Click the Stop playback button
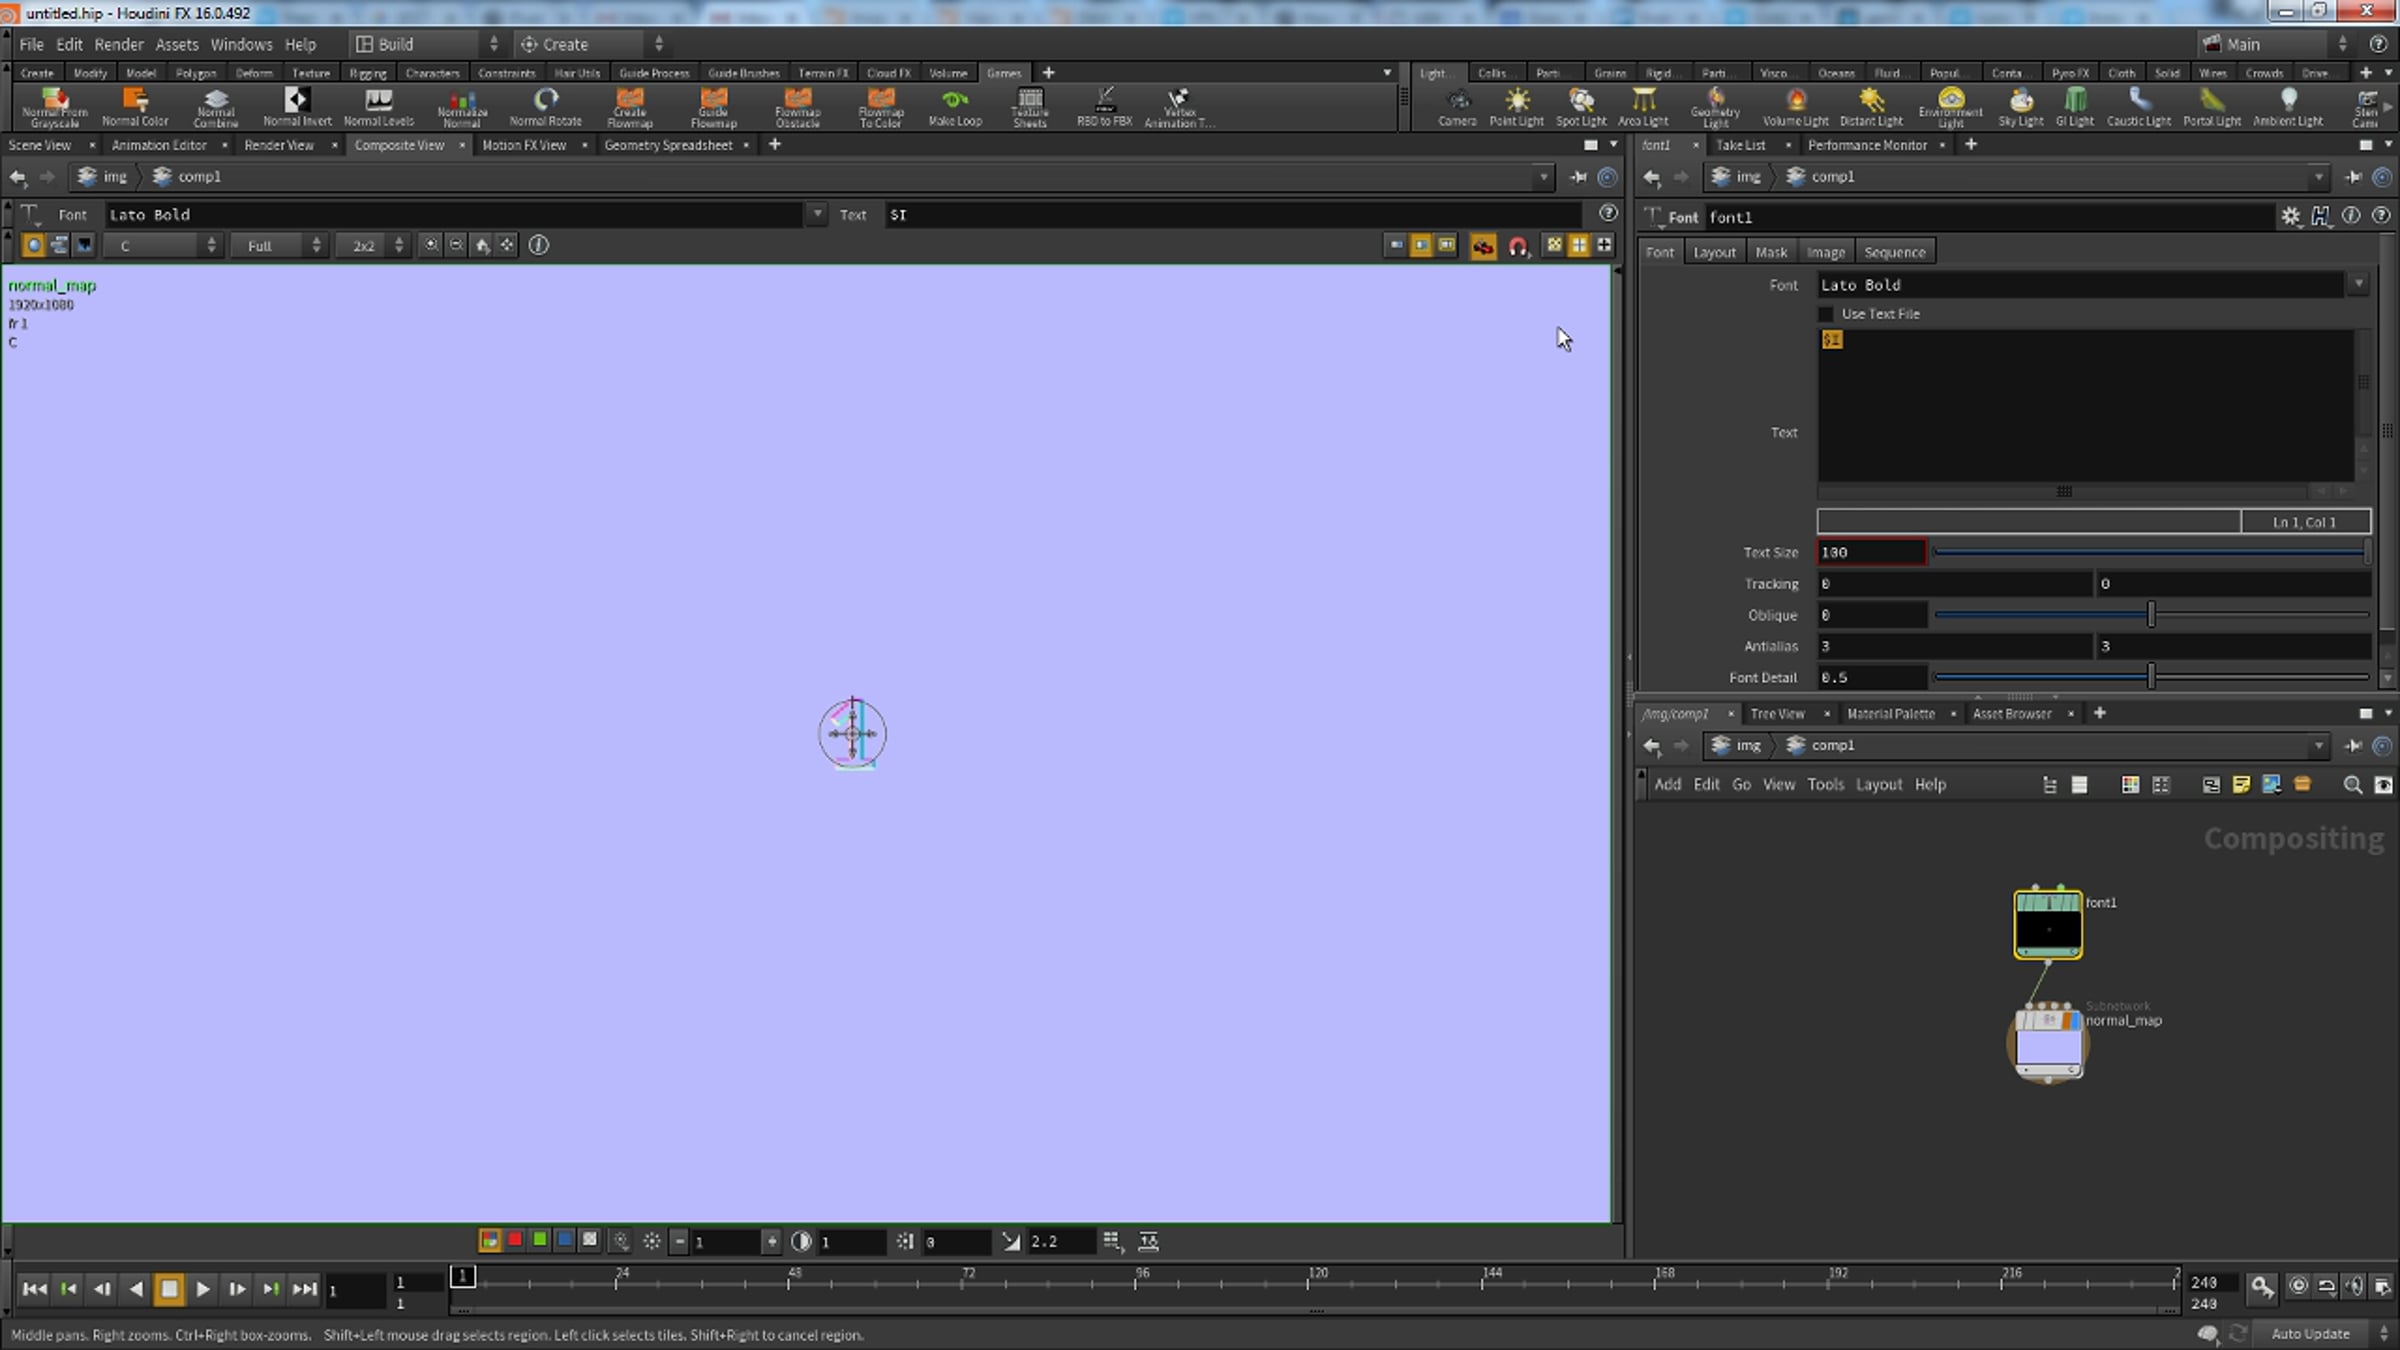Screen dimensions: 2400x1350 click(x=169, y=1289)
